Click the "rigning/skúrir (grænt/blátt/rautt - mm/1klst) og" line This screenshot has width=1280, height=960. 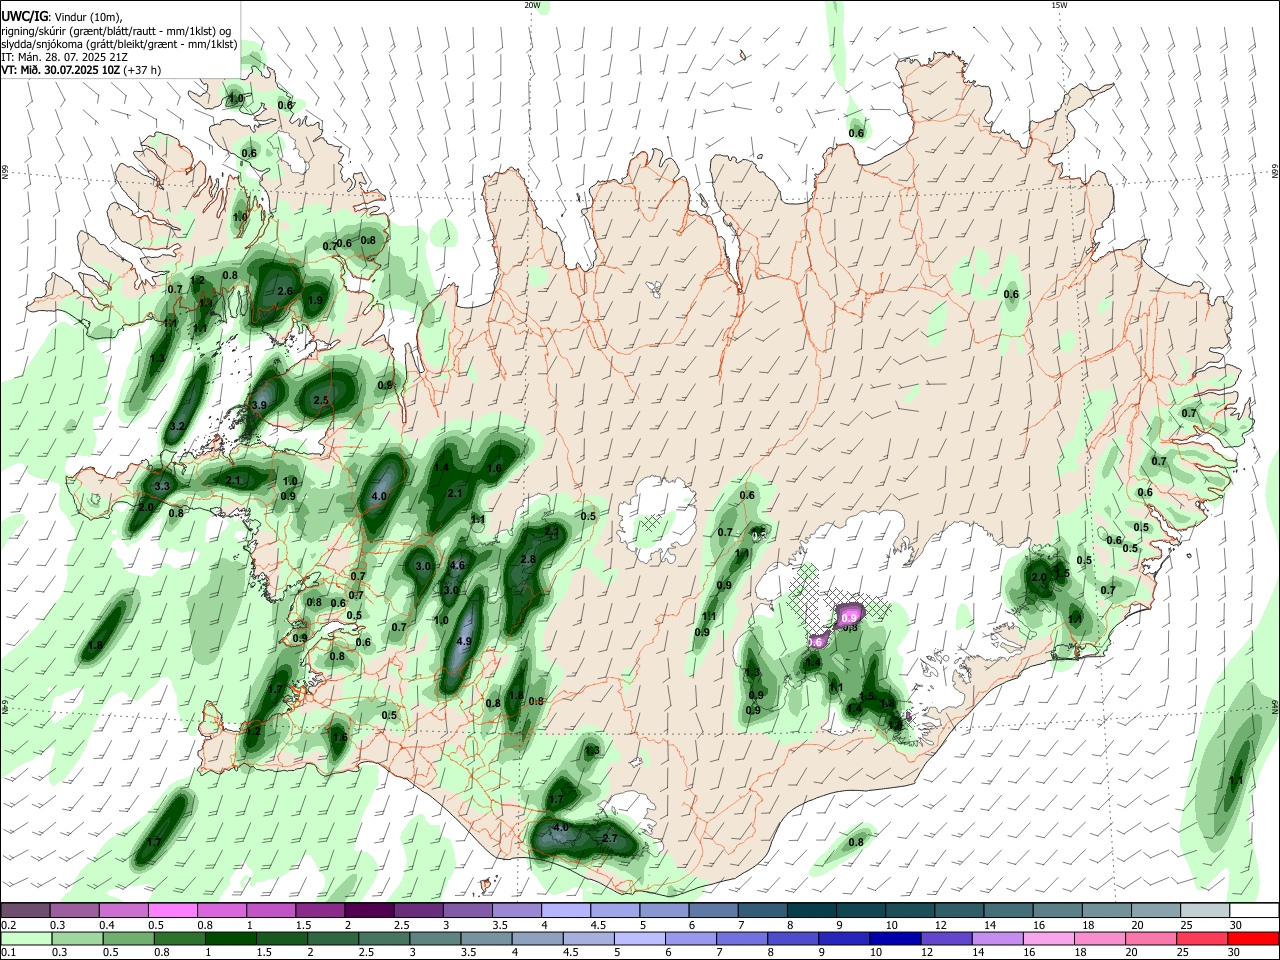point(117,31)
